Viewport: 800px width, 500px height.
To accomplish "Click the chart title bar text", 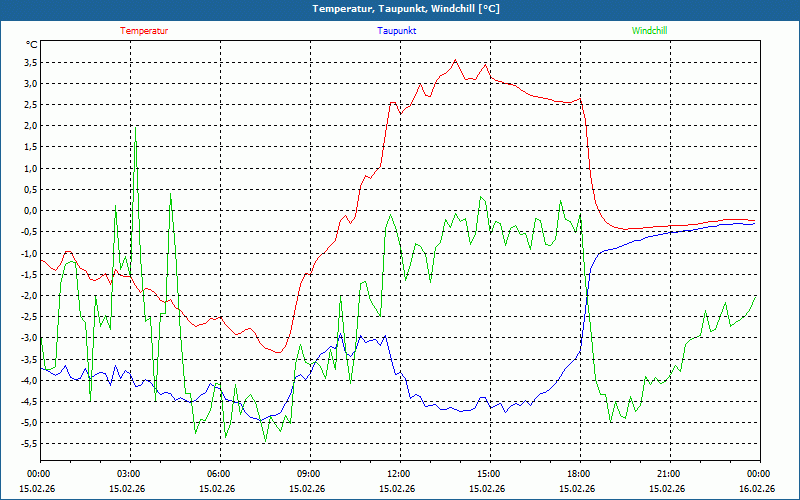I will click(400, 9).
